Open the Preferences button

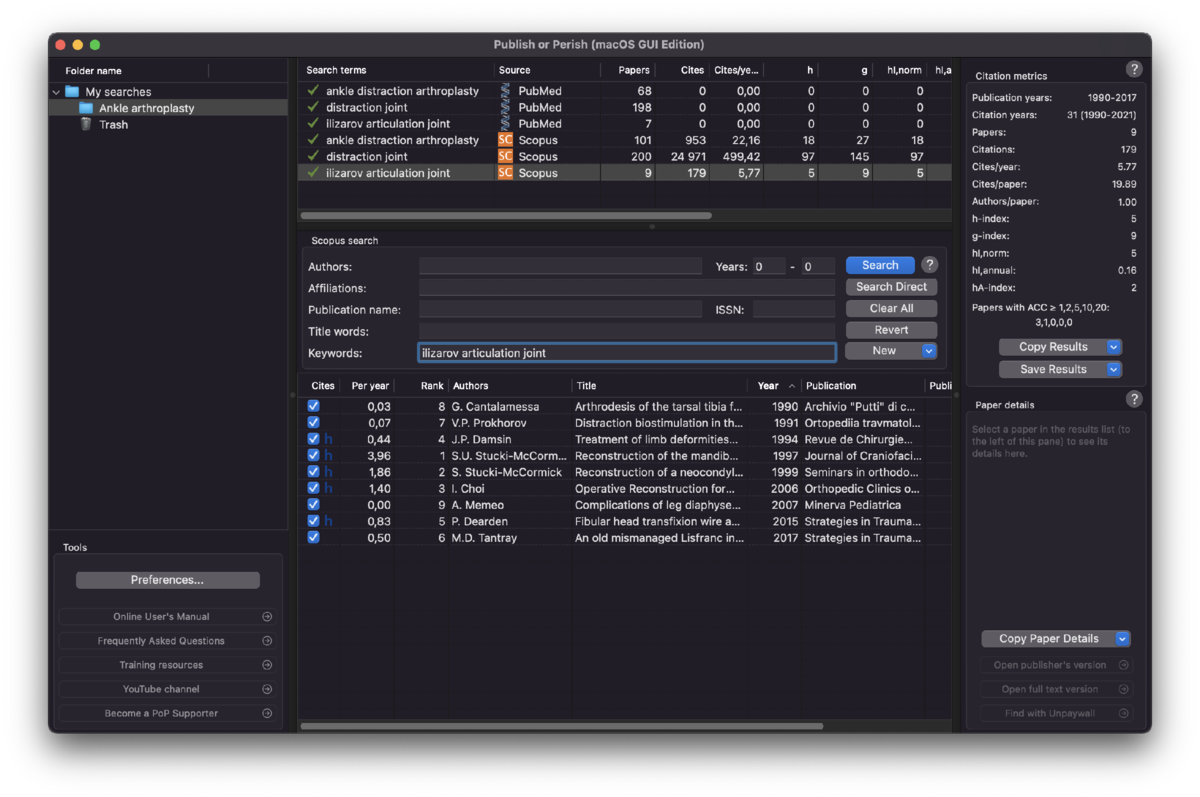coord(167,580)
